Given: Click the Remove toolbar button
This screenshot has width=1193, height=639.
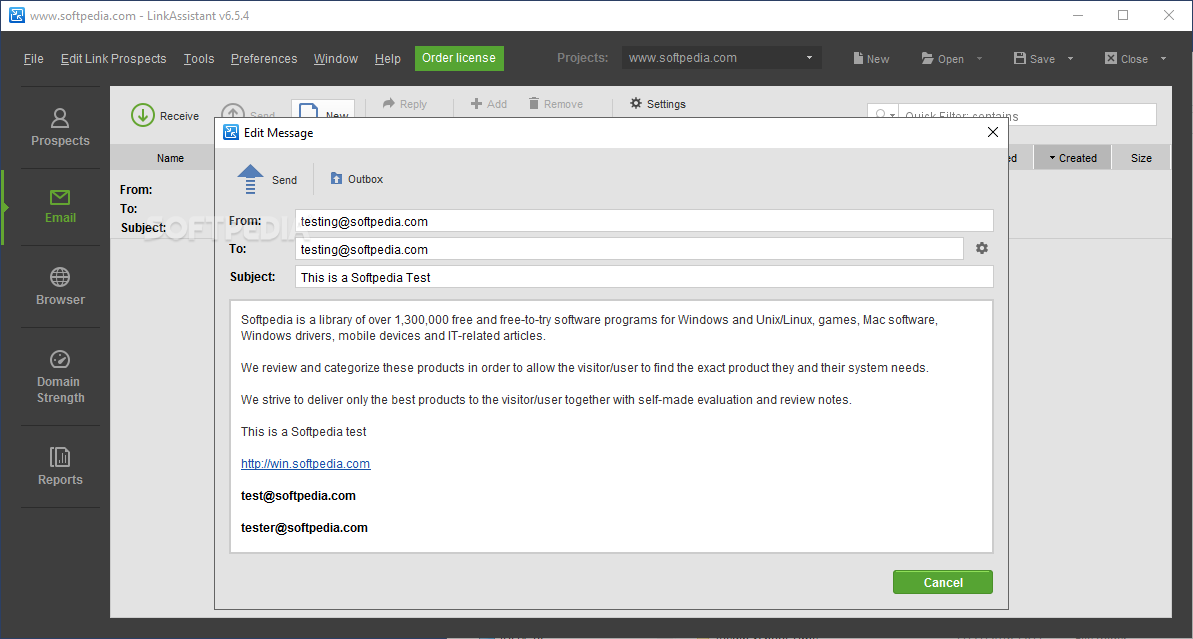Looking at the screenshot, I should 555,104.
